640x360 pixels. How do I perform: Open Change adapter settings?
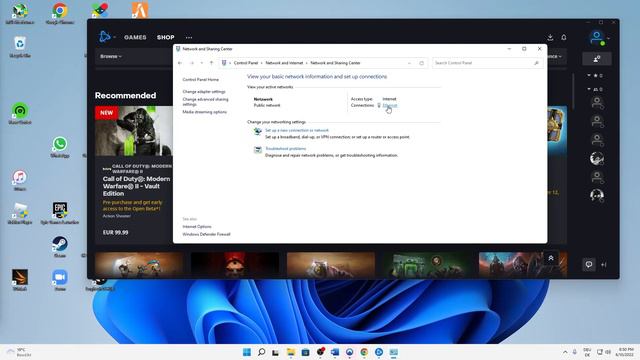coord(204,91)
